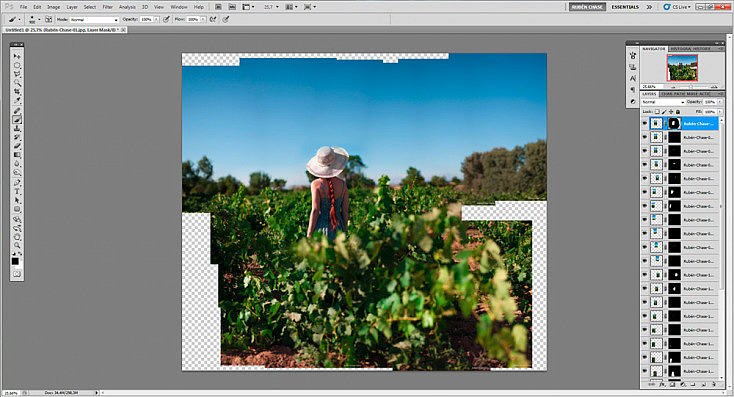The image size is (734, 397).
Task: Select the Shape tool
Action: (17, 210)
